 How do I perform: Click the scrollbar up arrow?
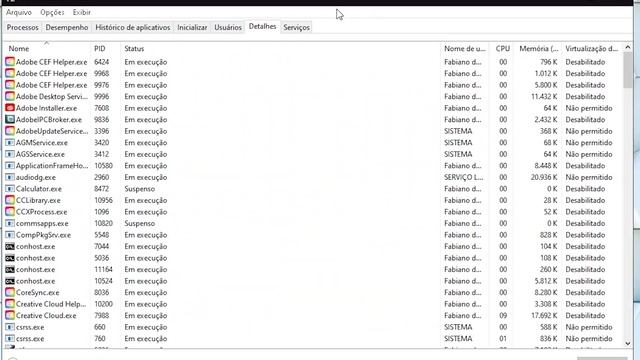pos(627,47)
